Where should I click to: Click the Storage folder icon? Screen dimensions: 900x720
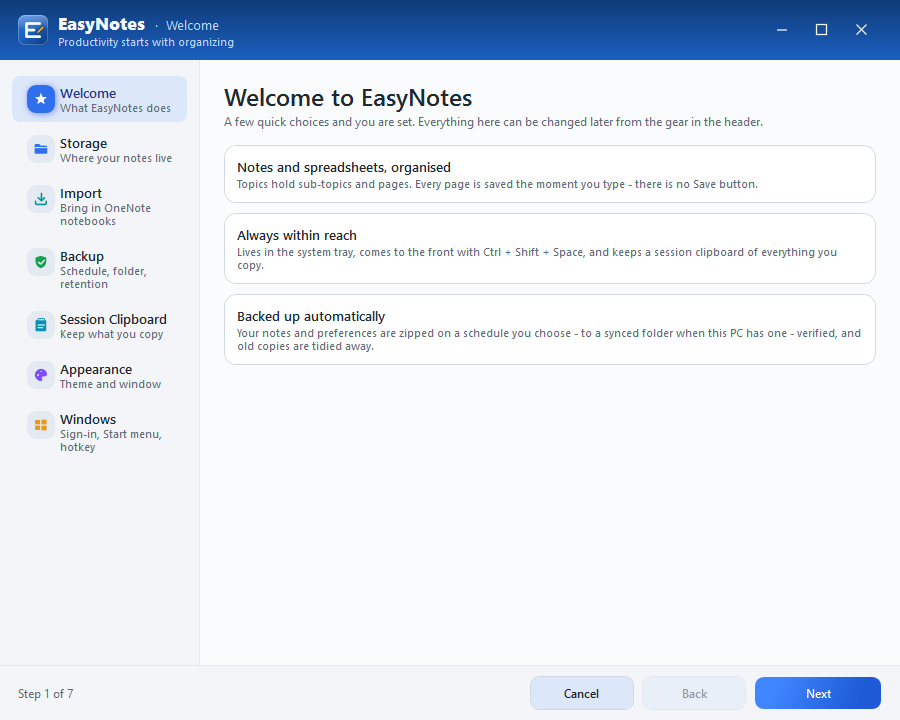point(41,149)
